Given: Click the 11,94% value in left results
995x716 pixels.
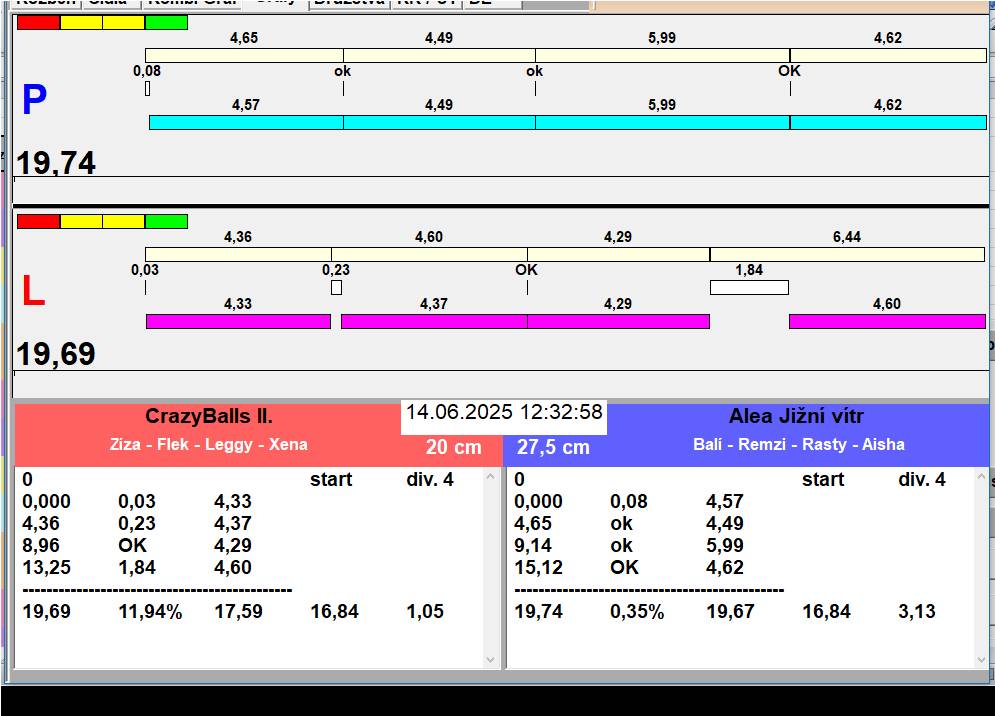Looking at the screenshot, I should 150,611.
